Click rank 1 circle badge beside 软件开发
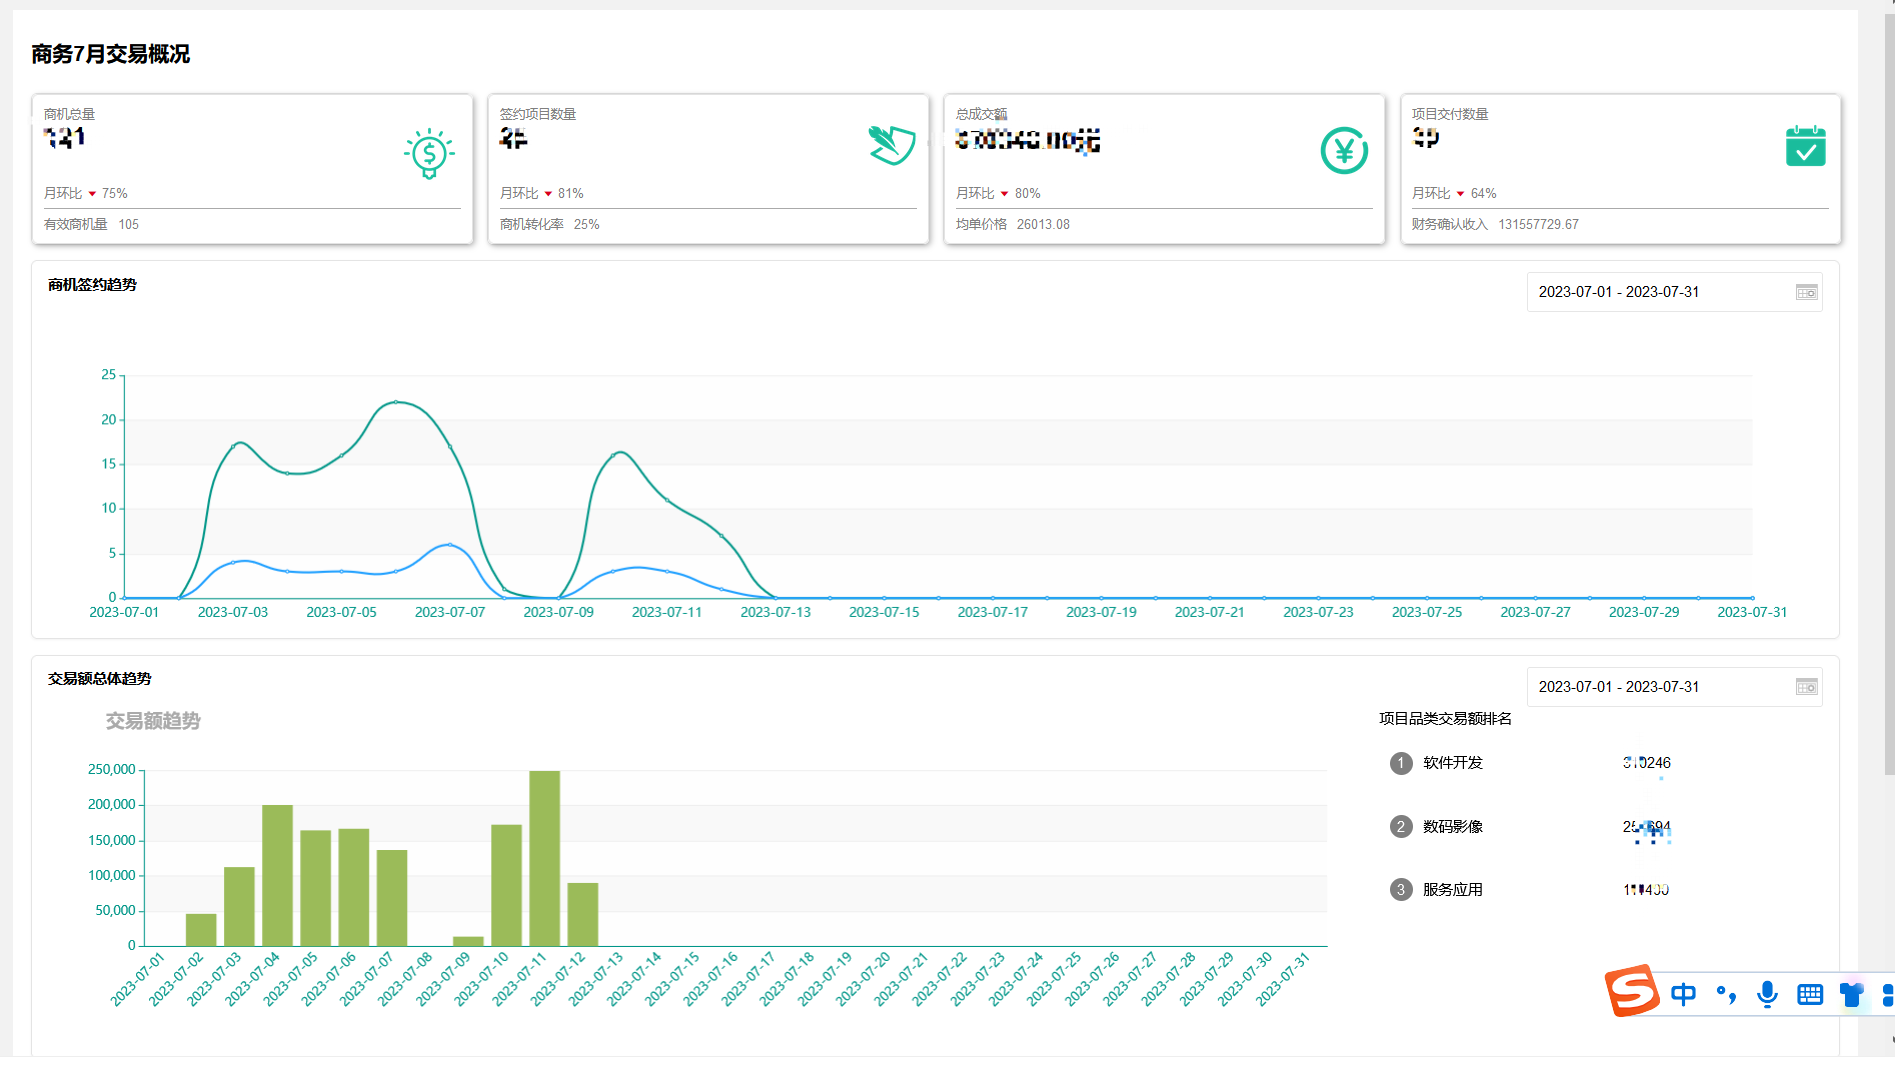Viewport: 1895px width, 1065px height. pos(1401,763)
